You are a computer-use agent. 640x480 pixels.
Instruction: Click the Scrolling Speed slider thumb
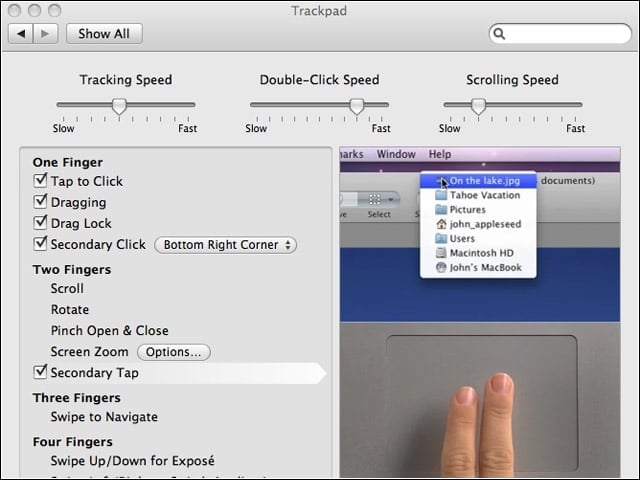point(478,106)
